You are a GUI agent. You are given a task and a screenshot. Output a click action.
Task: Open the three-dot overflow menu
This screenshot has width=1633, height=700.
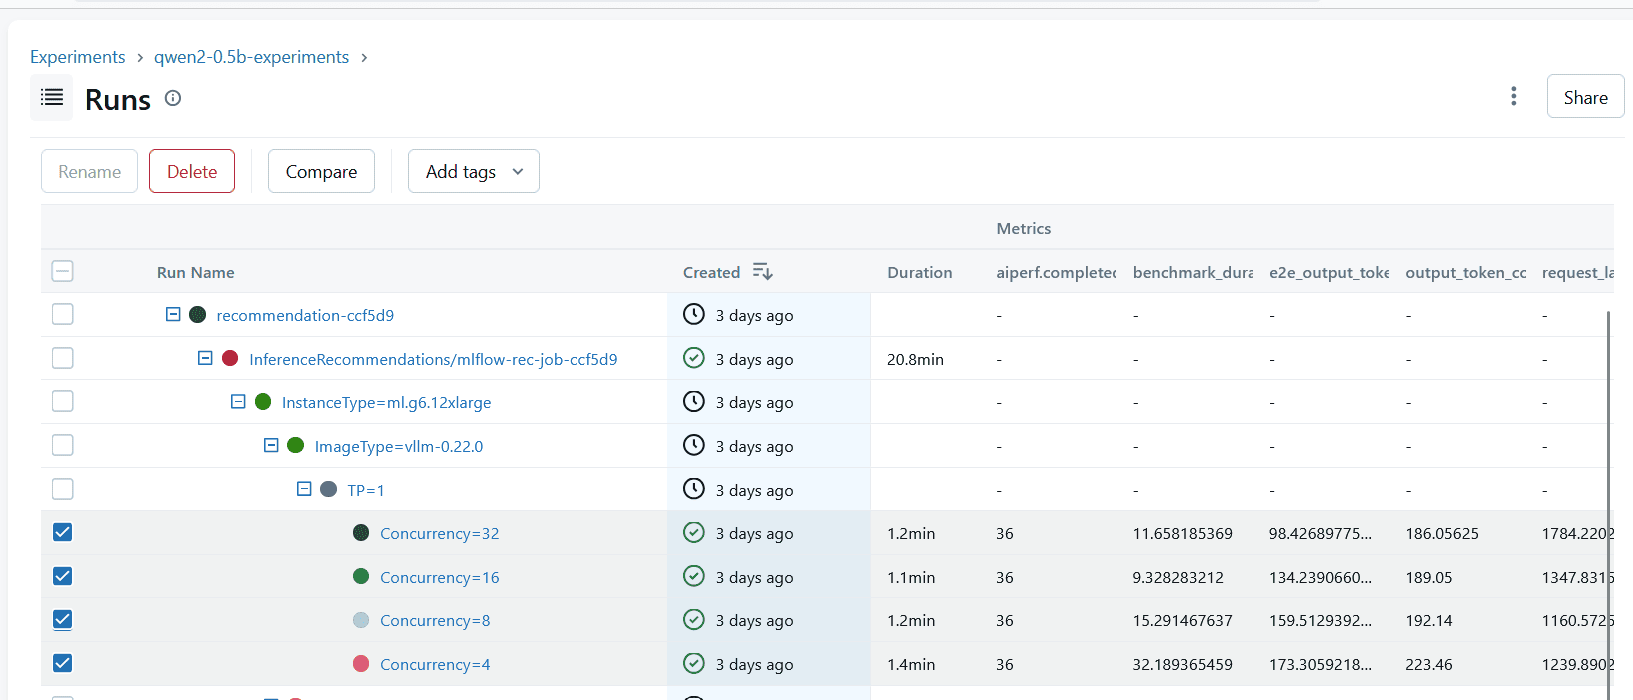(x=1513, y=96)
